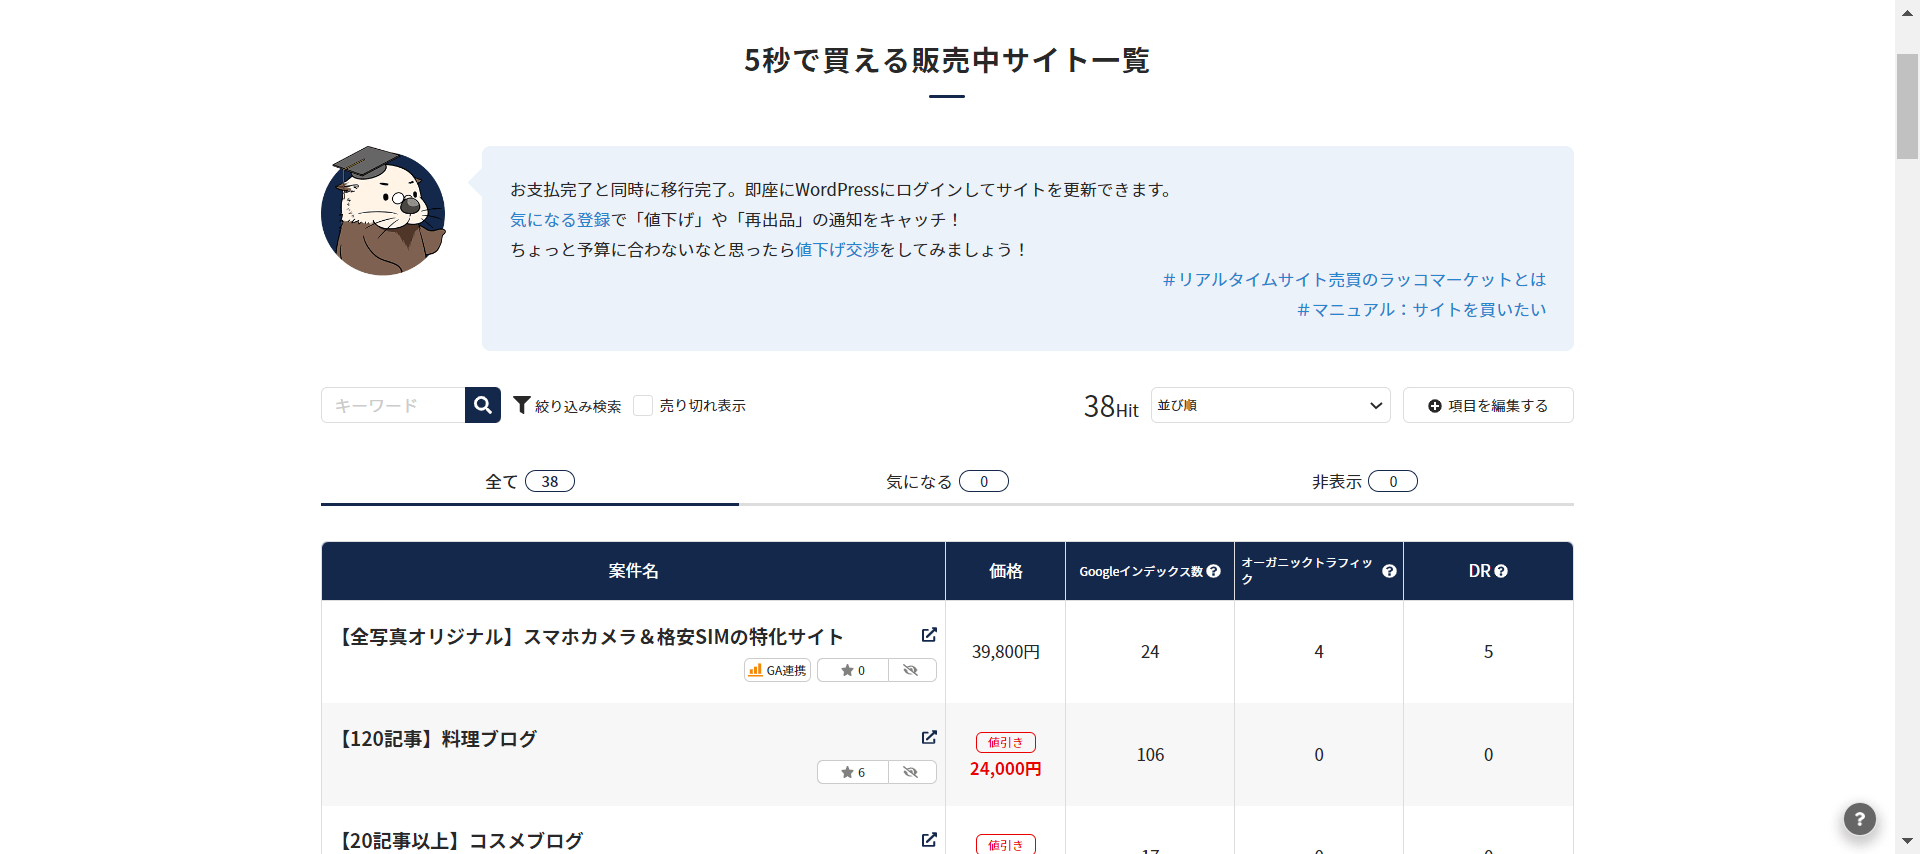
Task: Click 項目を編集する to edit columns
Action: tap(1487, 405)
